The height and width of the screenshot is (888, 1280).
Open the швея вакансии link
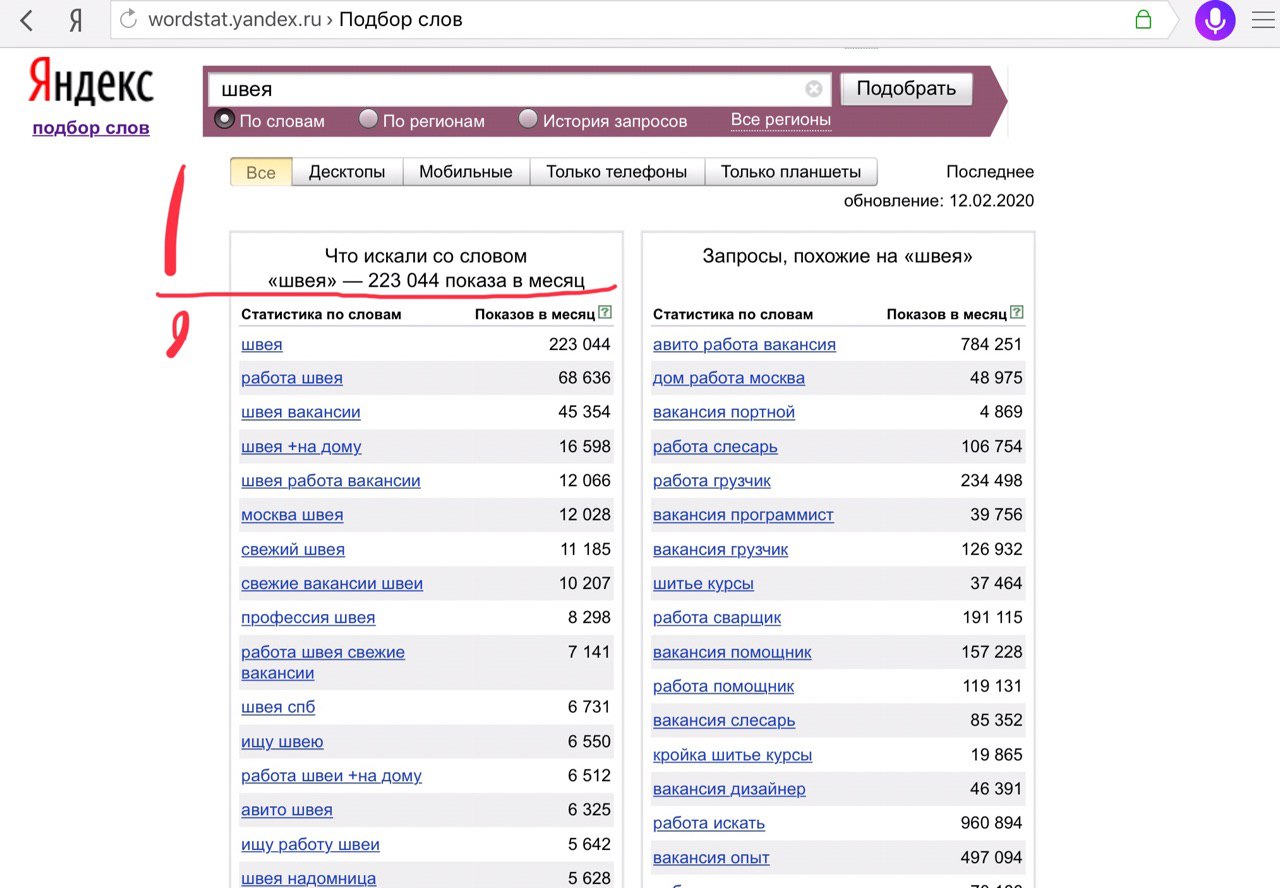click(x=301, y=413)
